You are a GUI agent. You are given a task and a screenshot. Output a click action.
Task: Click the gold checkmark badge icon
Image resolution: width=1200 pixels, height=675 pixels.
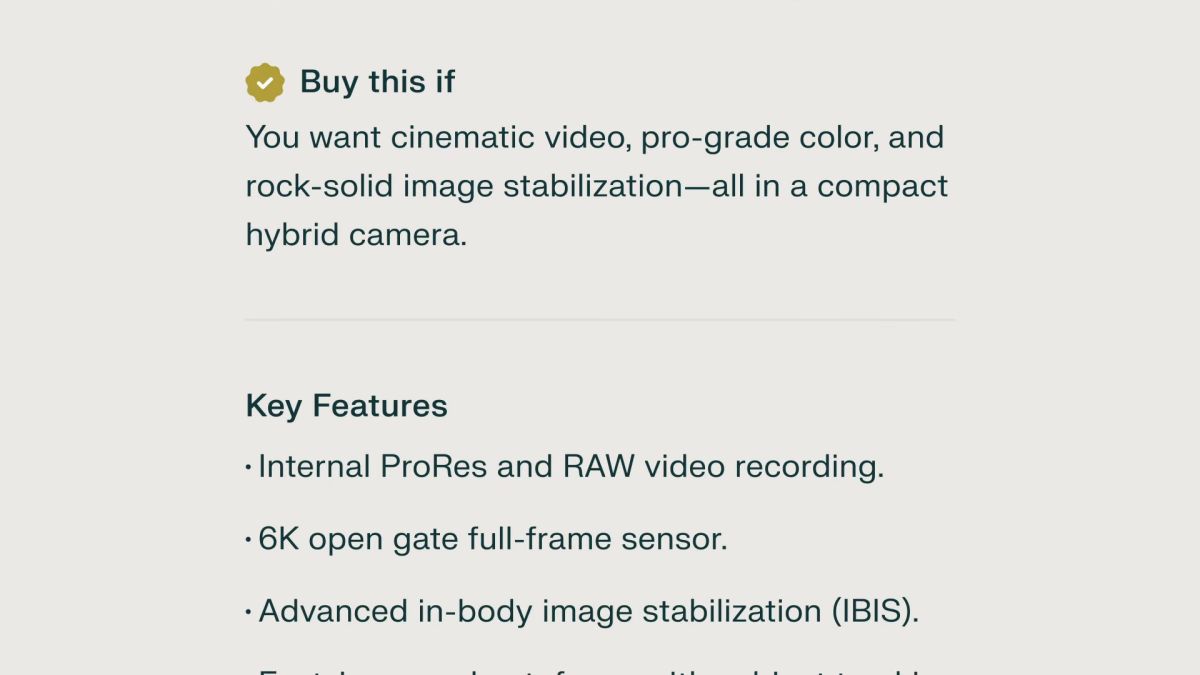click(264, 83)
